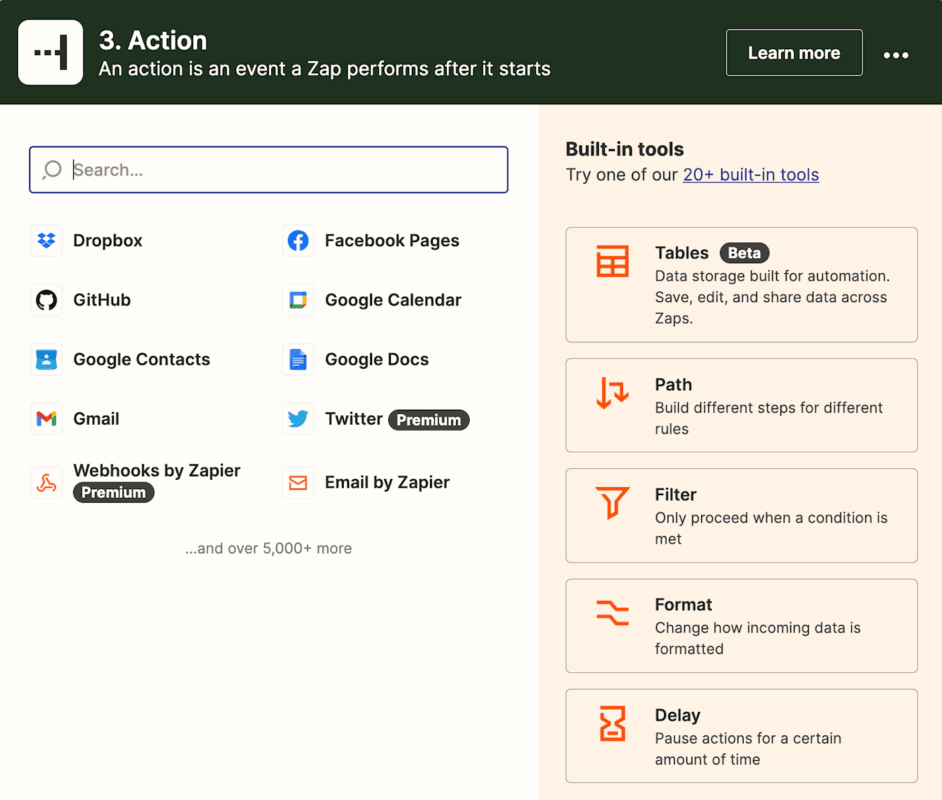942x800 pixels.
Task: Add a Path step for different rules
Action: (x=741, y=405)
